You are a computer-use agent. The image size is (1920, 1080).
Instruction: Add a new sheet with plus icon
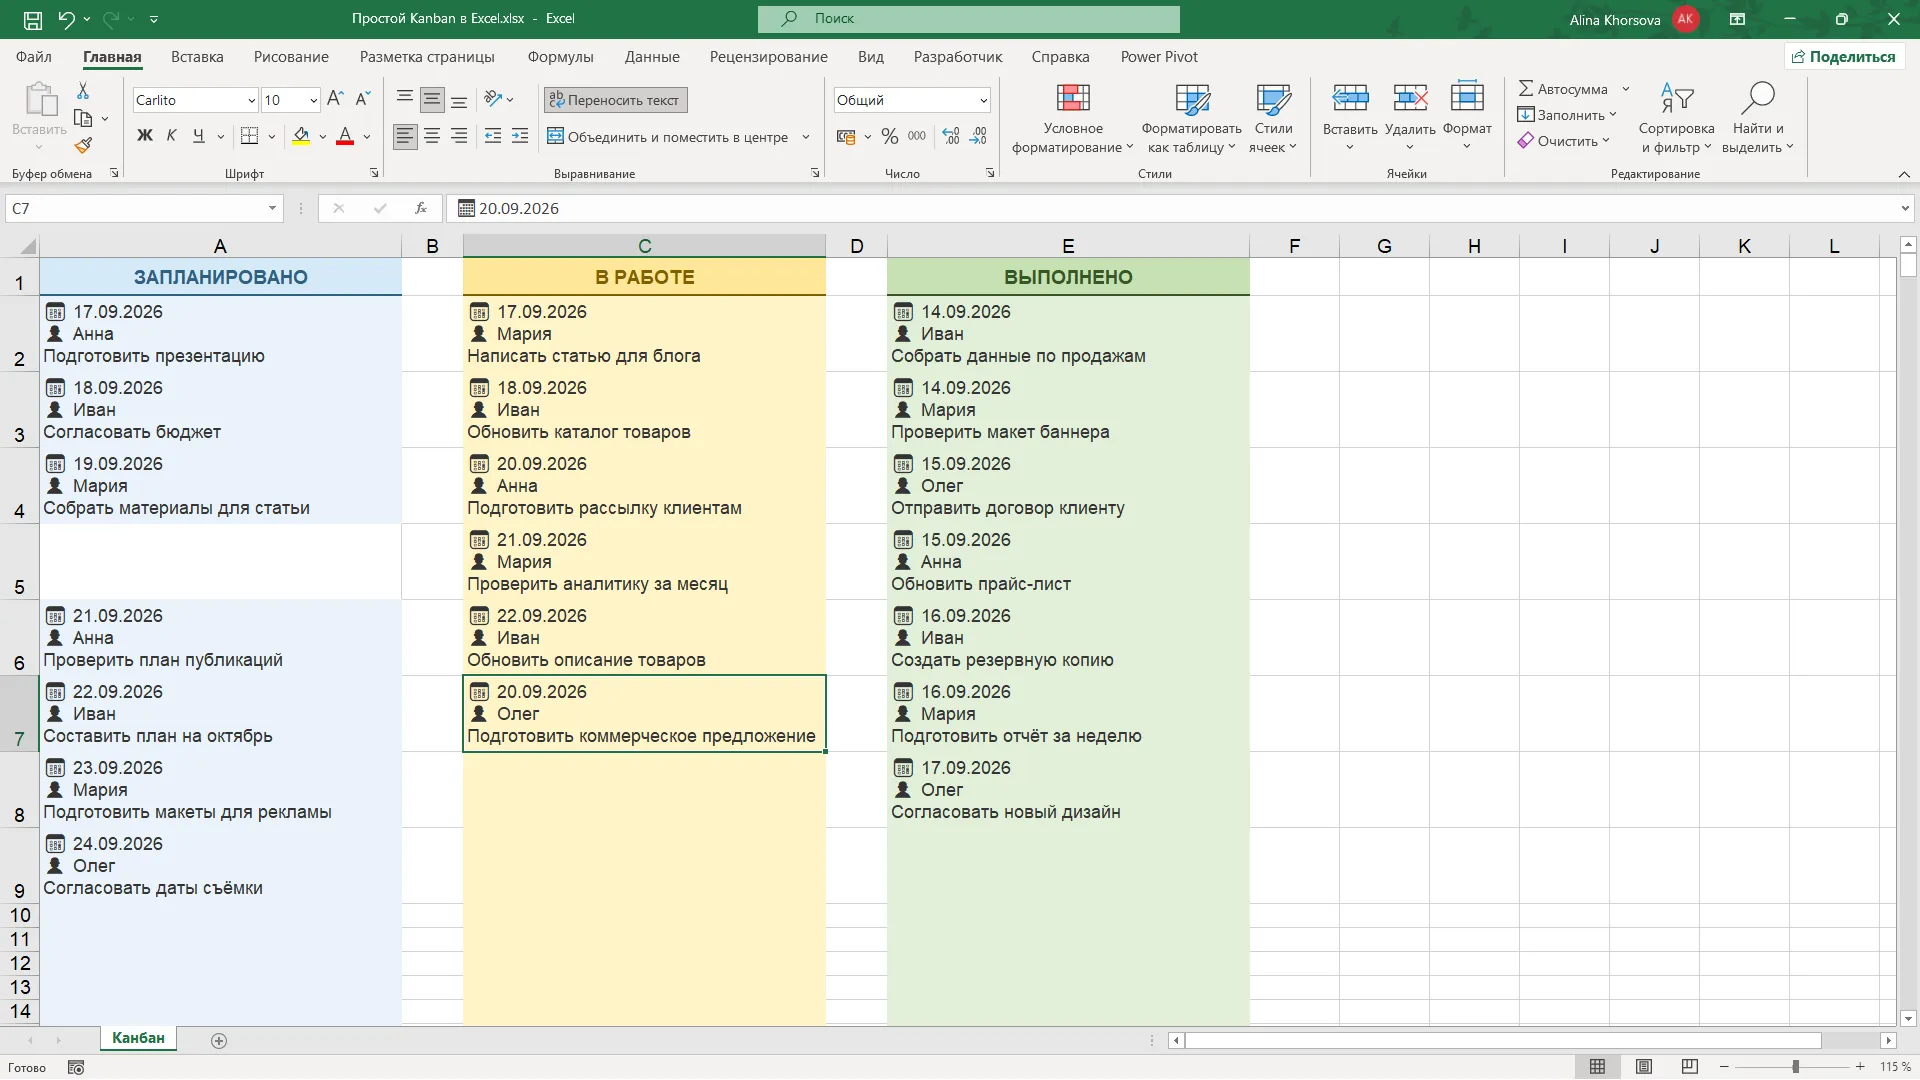[x=219, y=1041]
